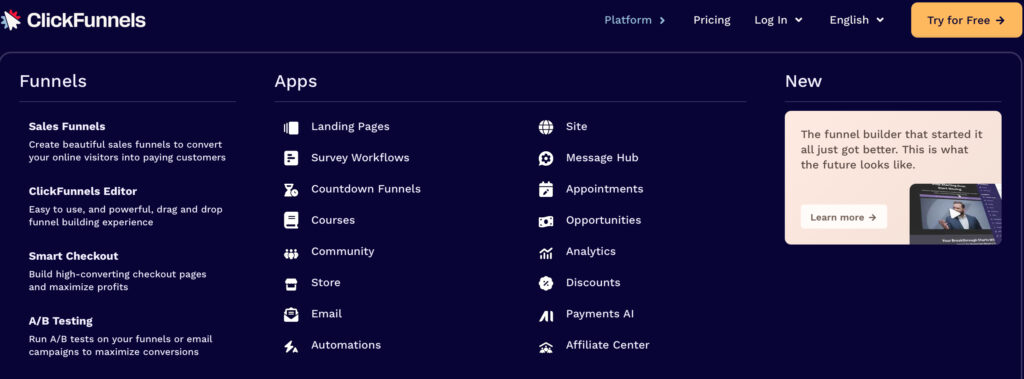Click the Appointments calendar icon
Viewport: 1024px width, 379px height.
pos(546,190)
